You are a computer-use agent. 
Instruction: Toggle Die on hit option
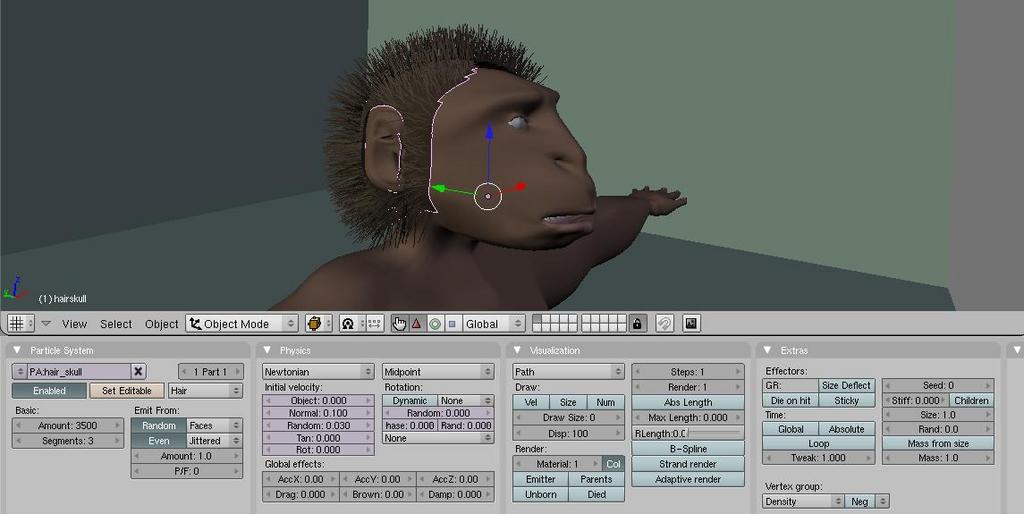(x=790, y=400)
